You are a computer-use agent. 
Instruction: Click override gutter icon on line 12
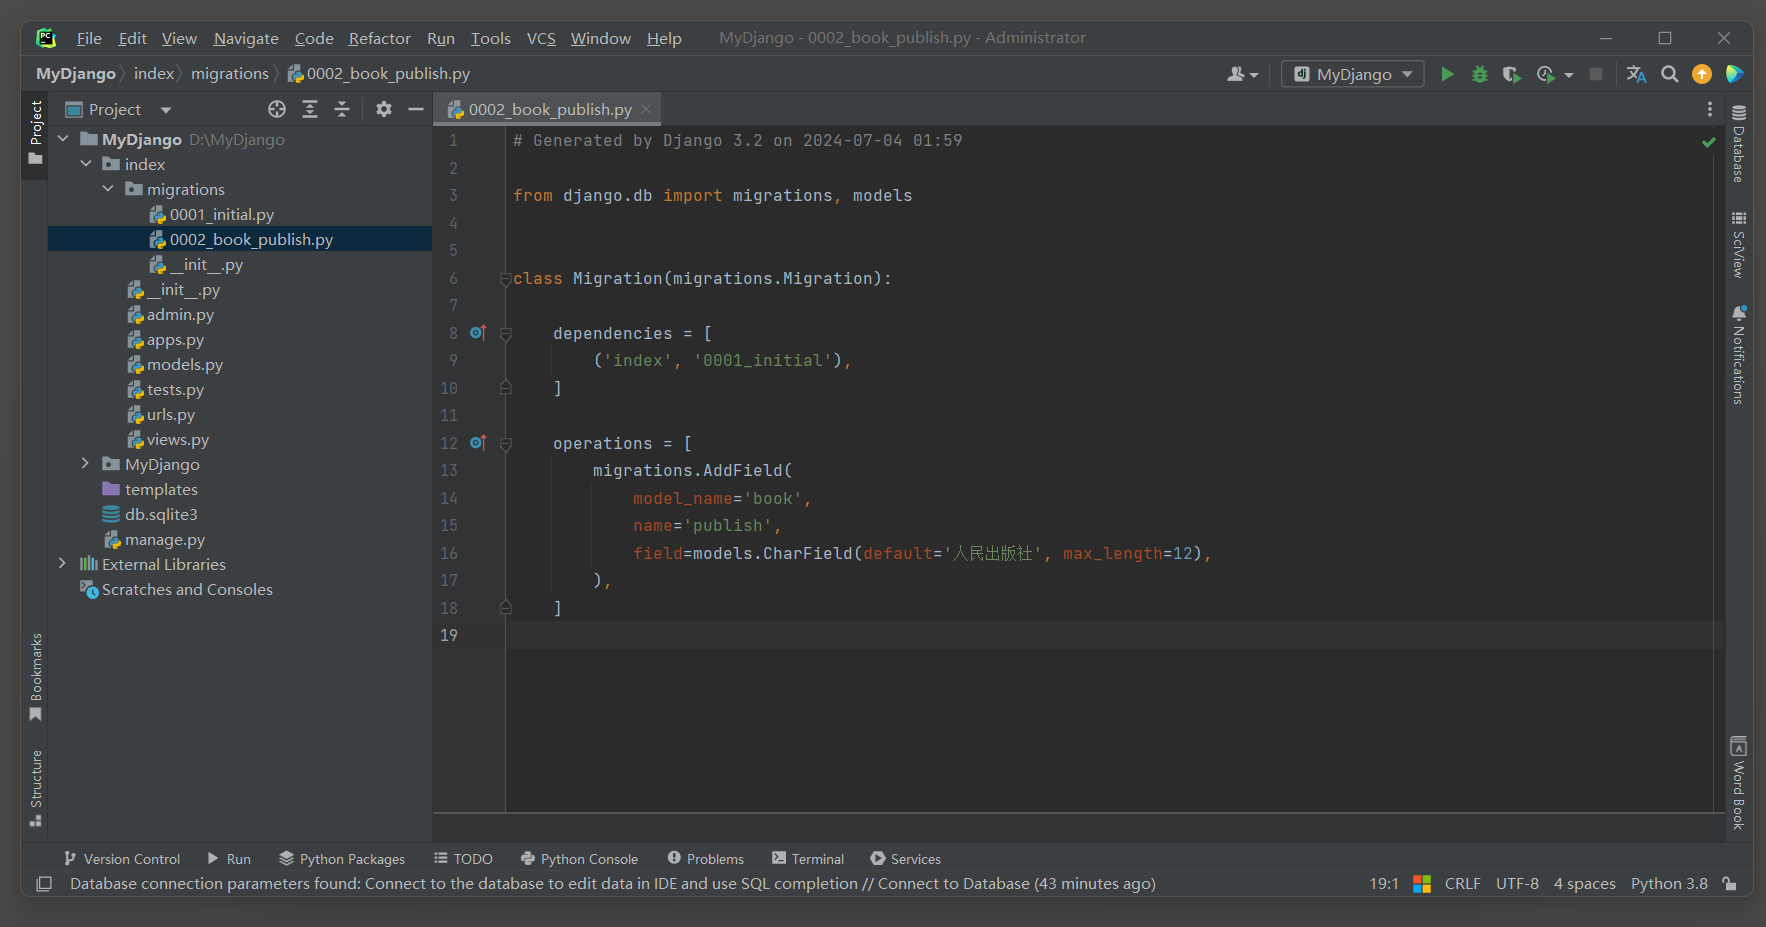(478, 442)
